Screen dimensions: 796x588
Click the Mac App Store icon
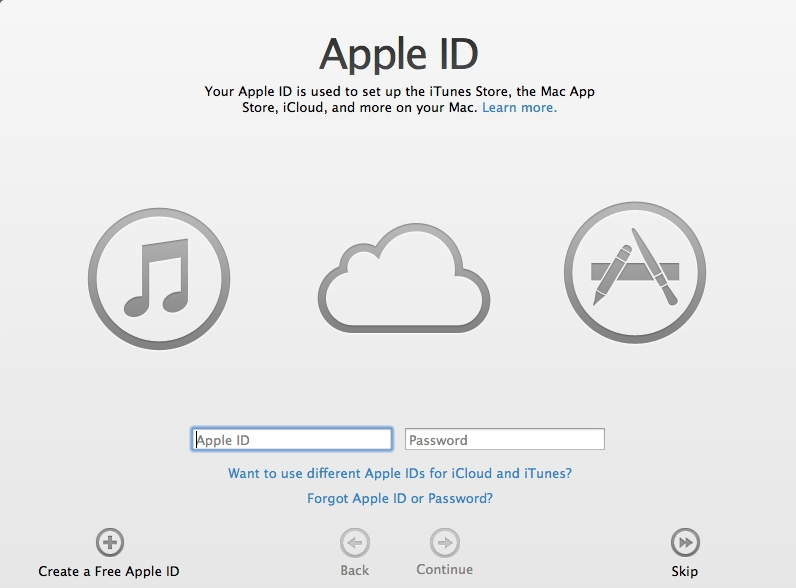pos(635,273)
